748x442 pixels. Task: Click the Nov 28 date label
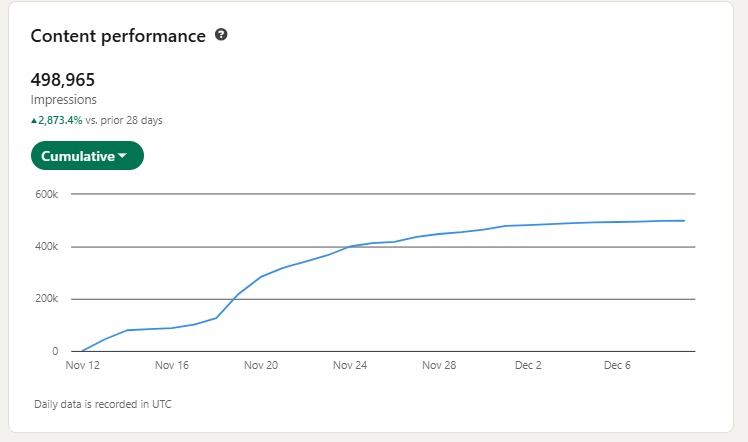(439, 366)
